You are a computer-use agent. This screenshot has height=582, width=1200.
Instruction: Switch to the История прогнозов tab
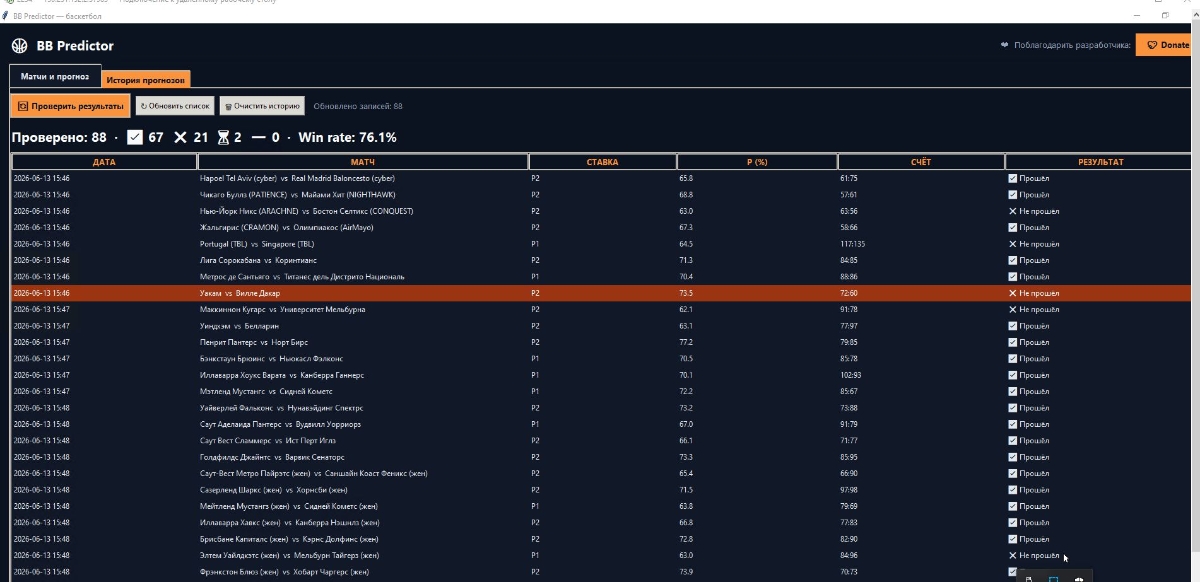(145, 80)
